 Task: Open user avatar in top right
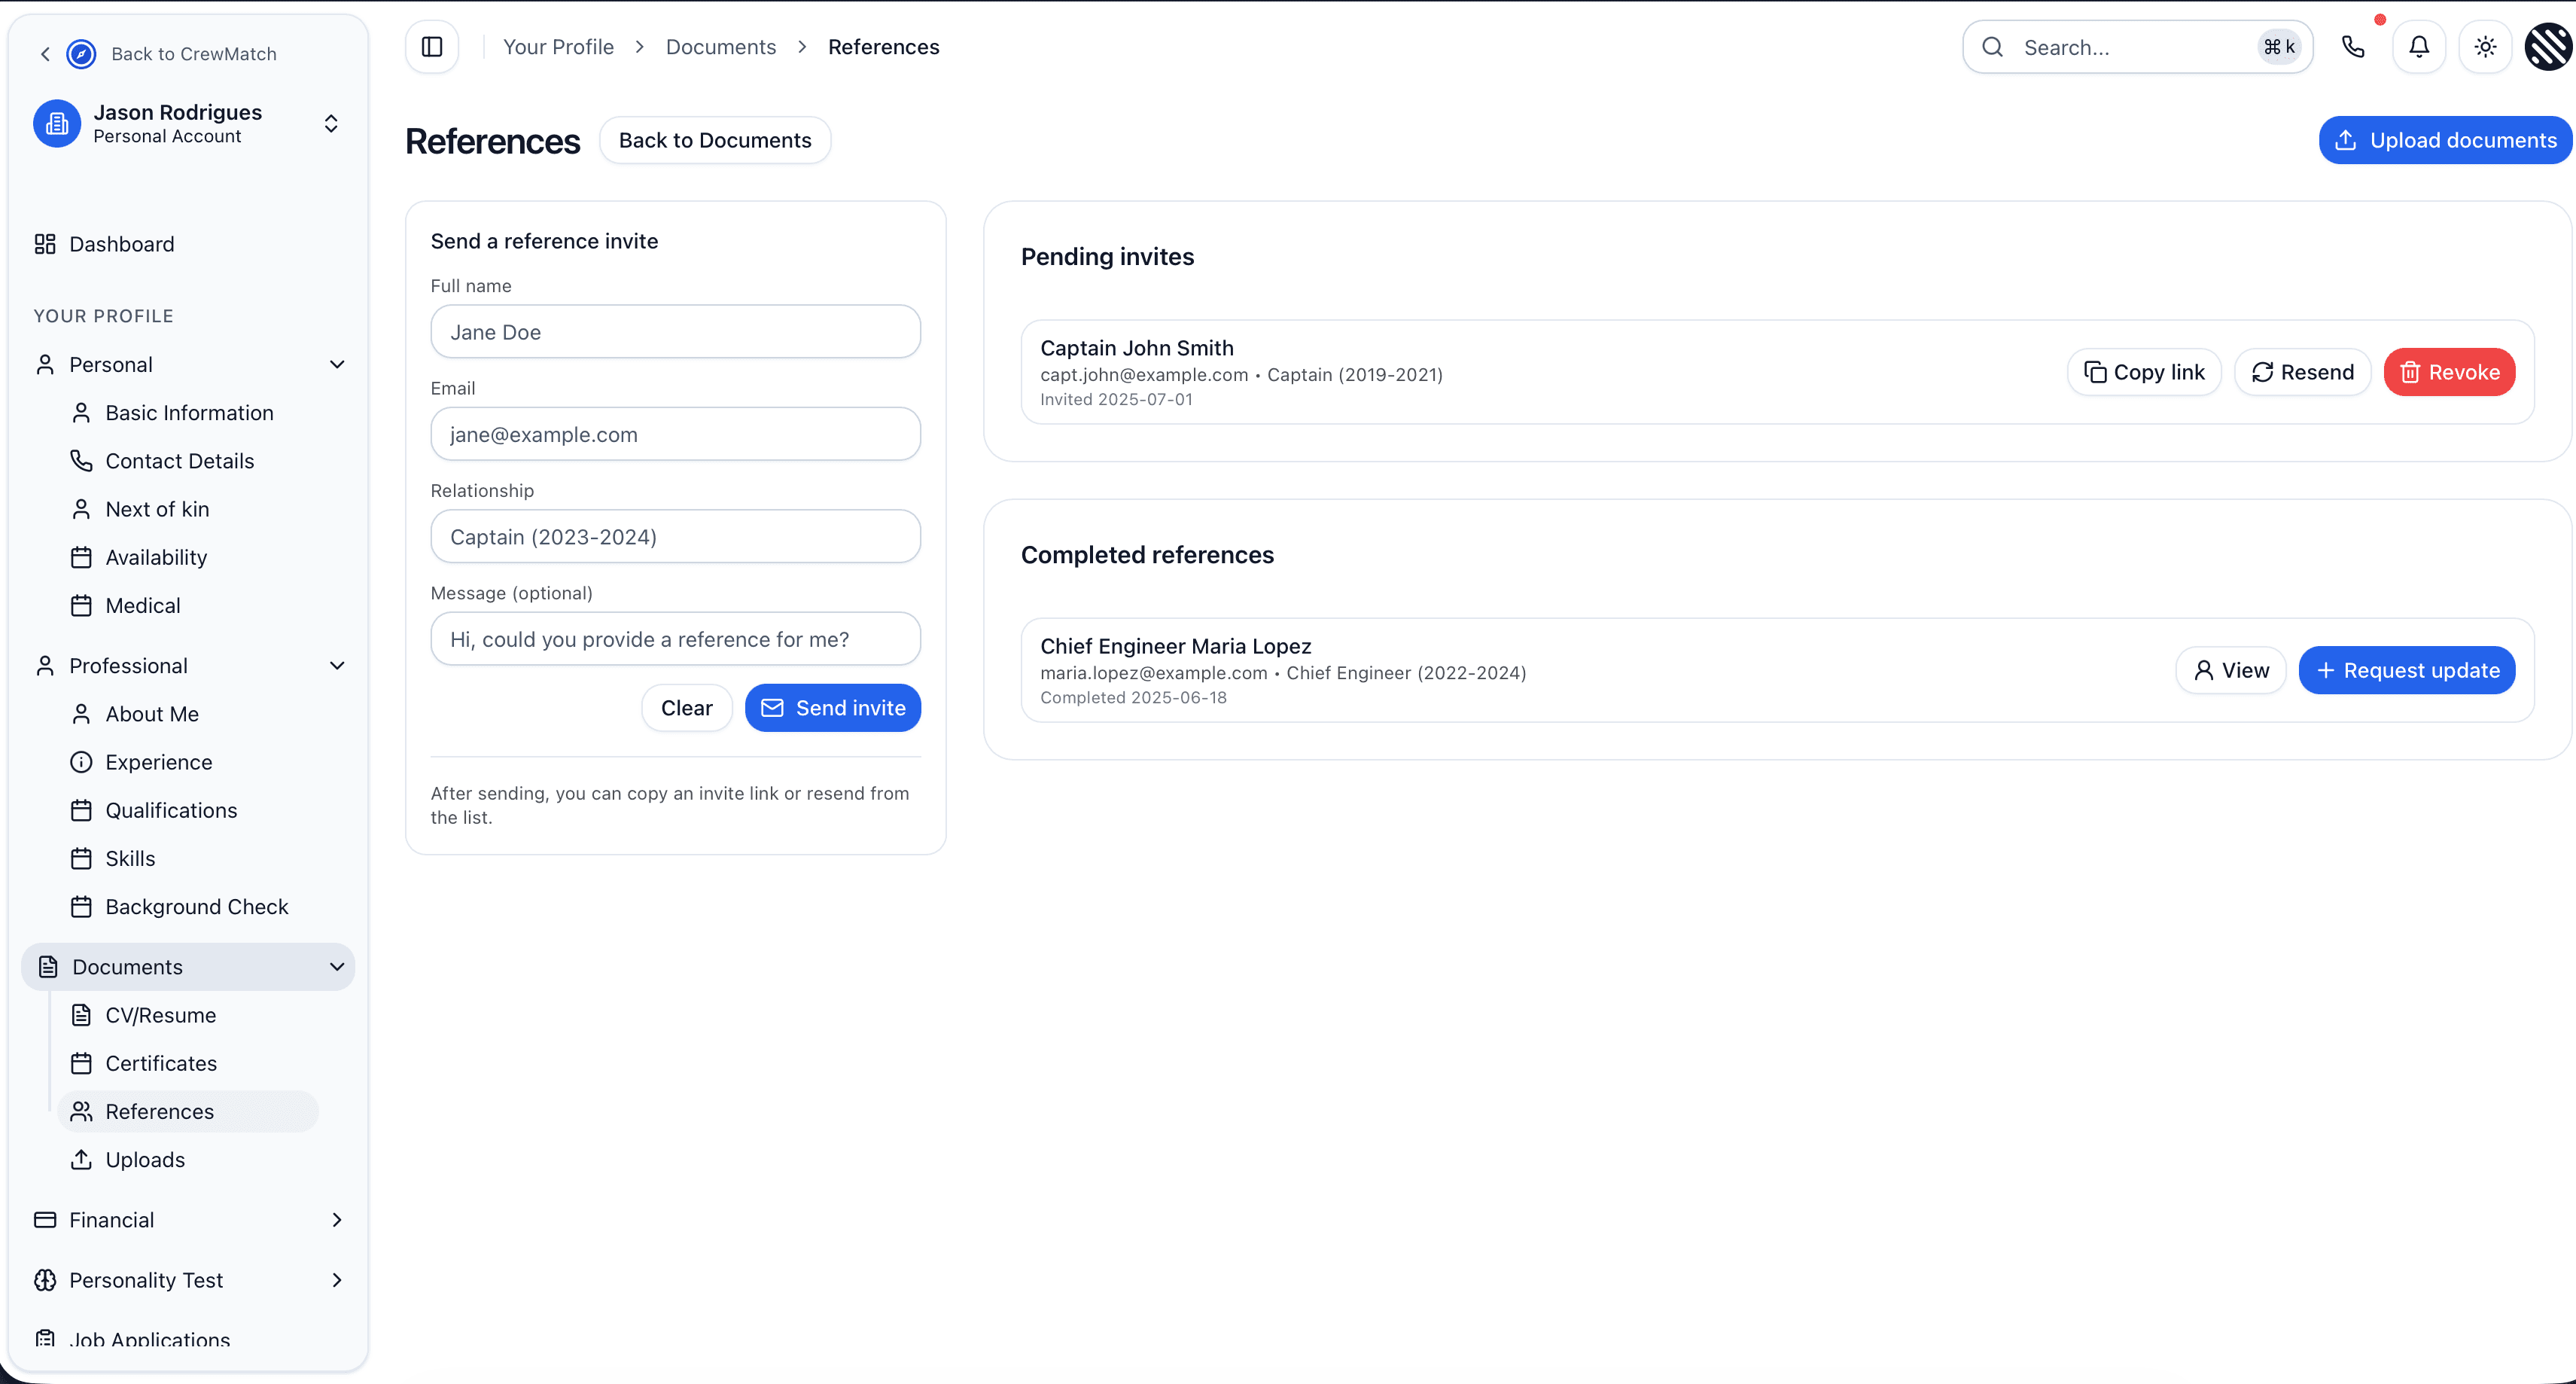(x=2547, y=47)
